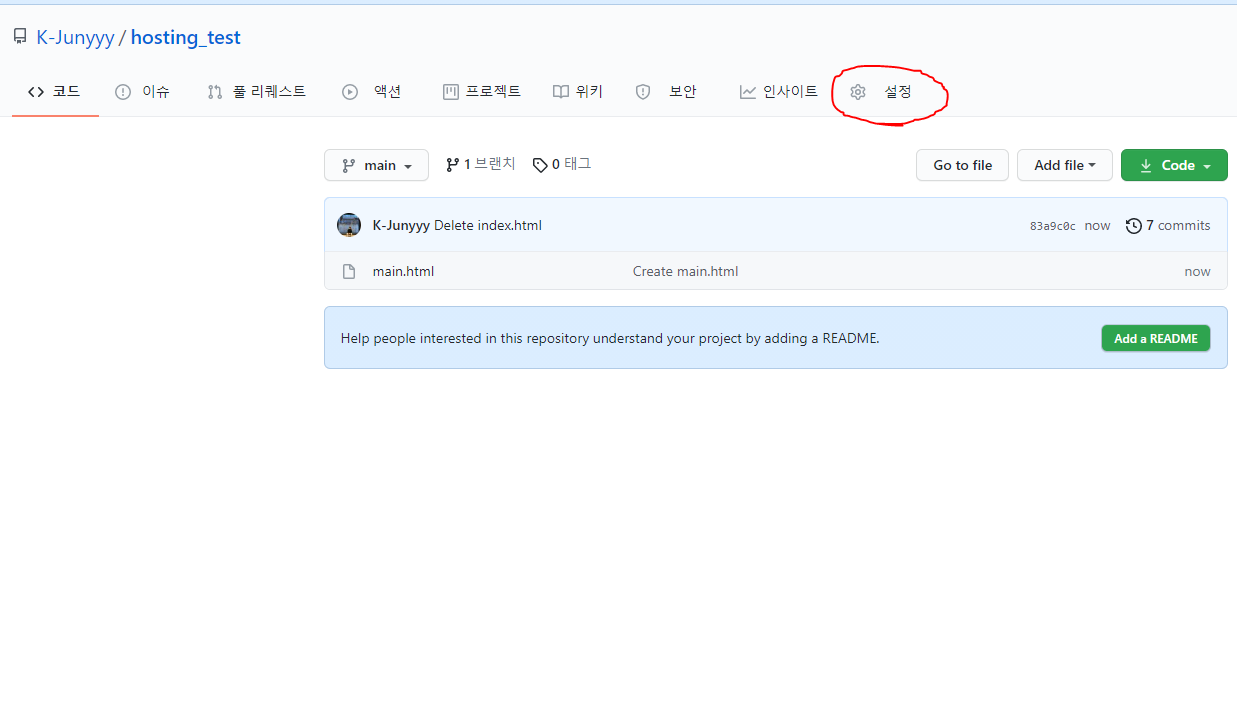Viewport: 1237px width, 714px height.
Task: Open the Create main.html commit message
Action: [x=685, y=271]
